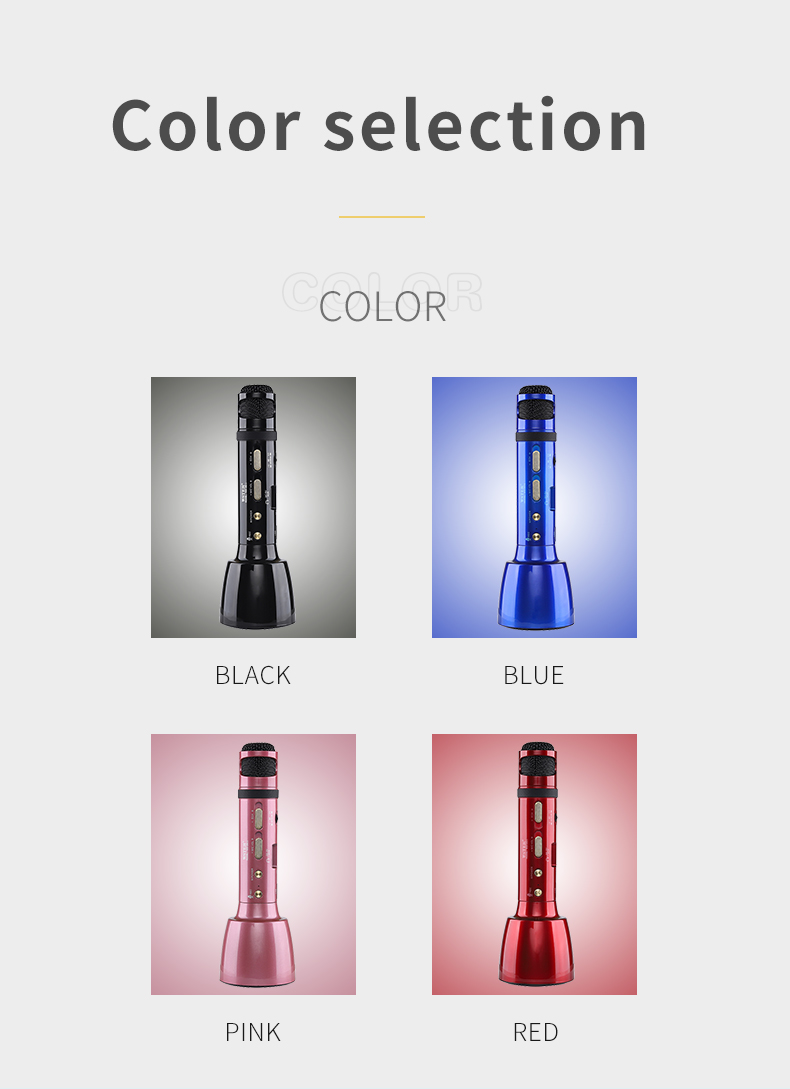790x1089 pixels.
Task: Click the red microphone's mesh head
Action: pos(537,758)
